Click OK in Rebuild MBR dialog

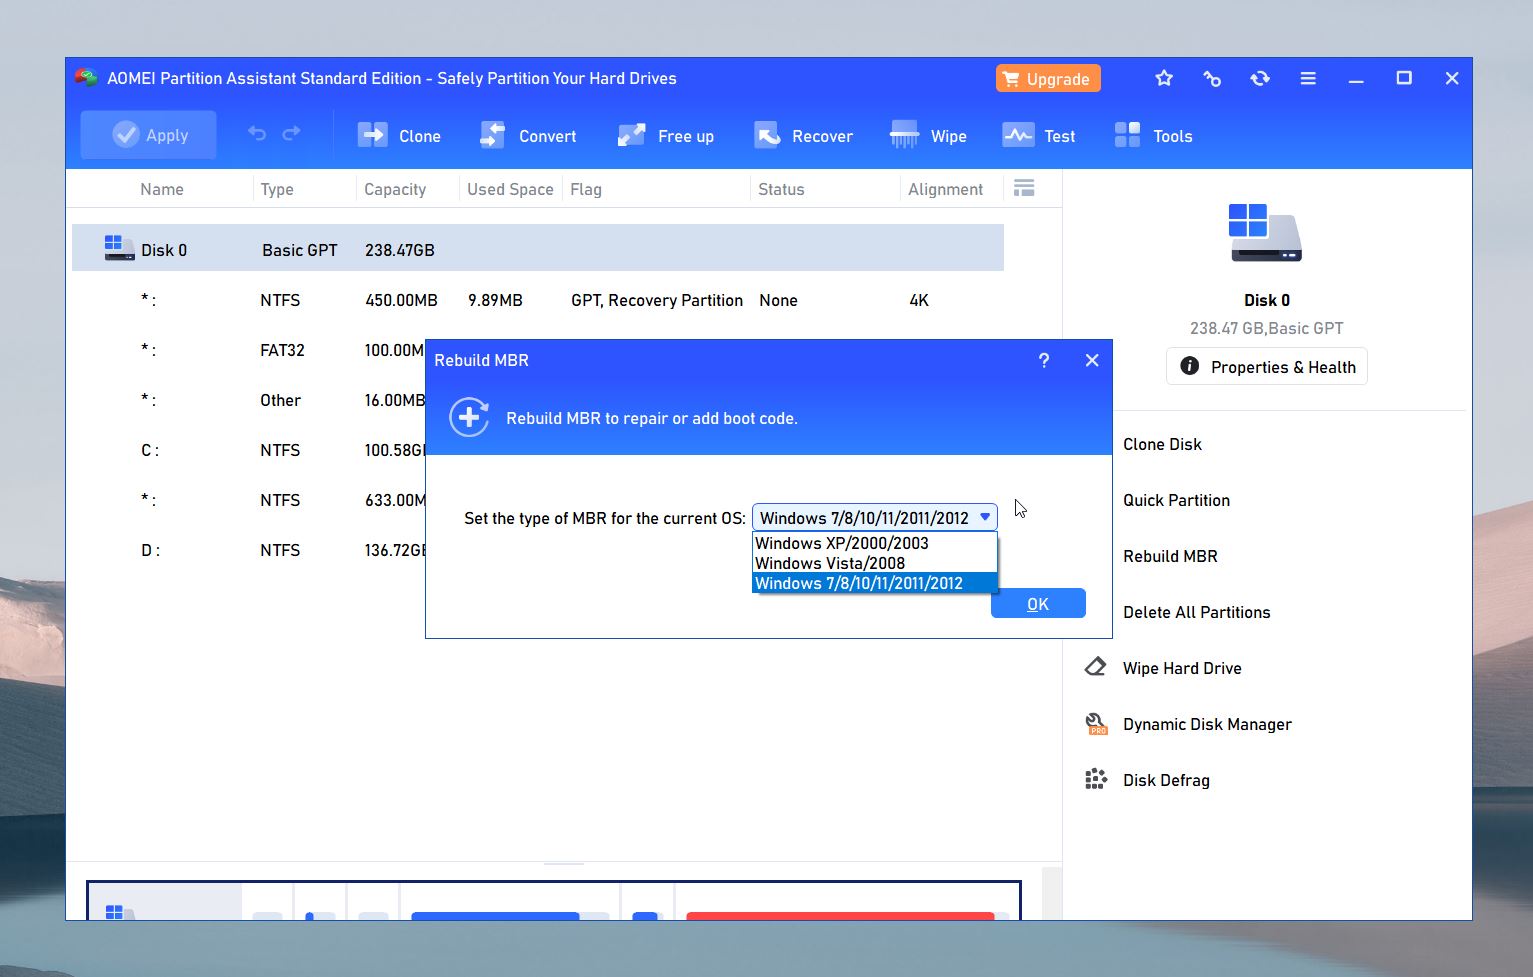click(1038, 603)
